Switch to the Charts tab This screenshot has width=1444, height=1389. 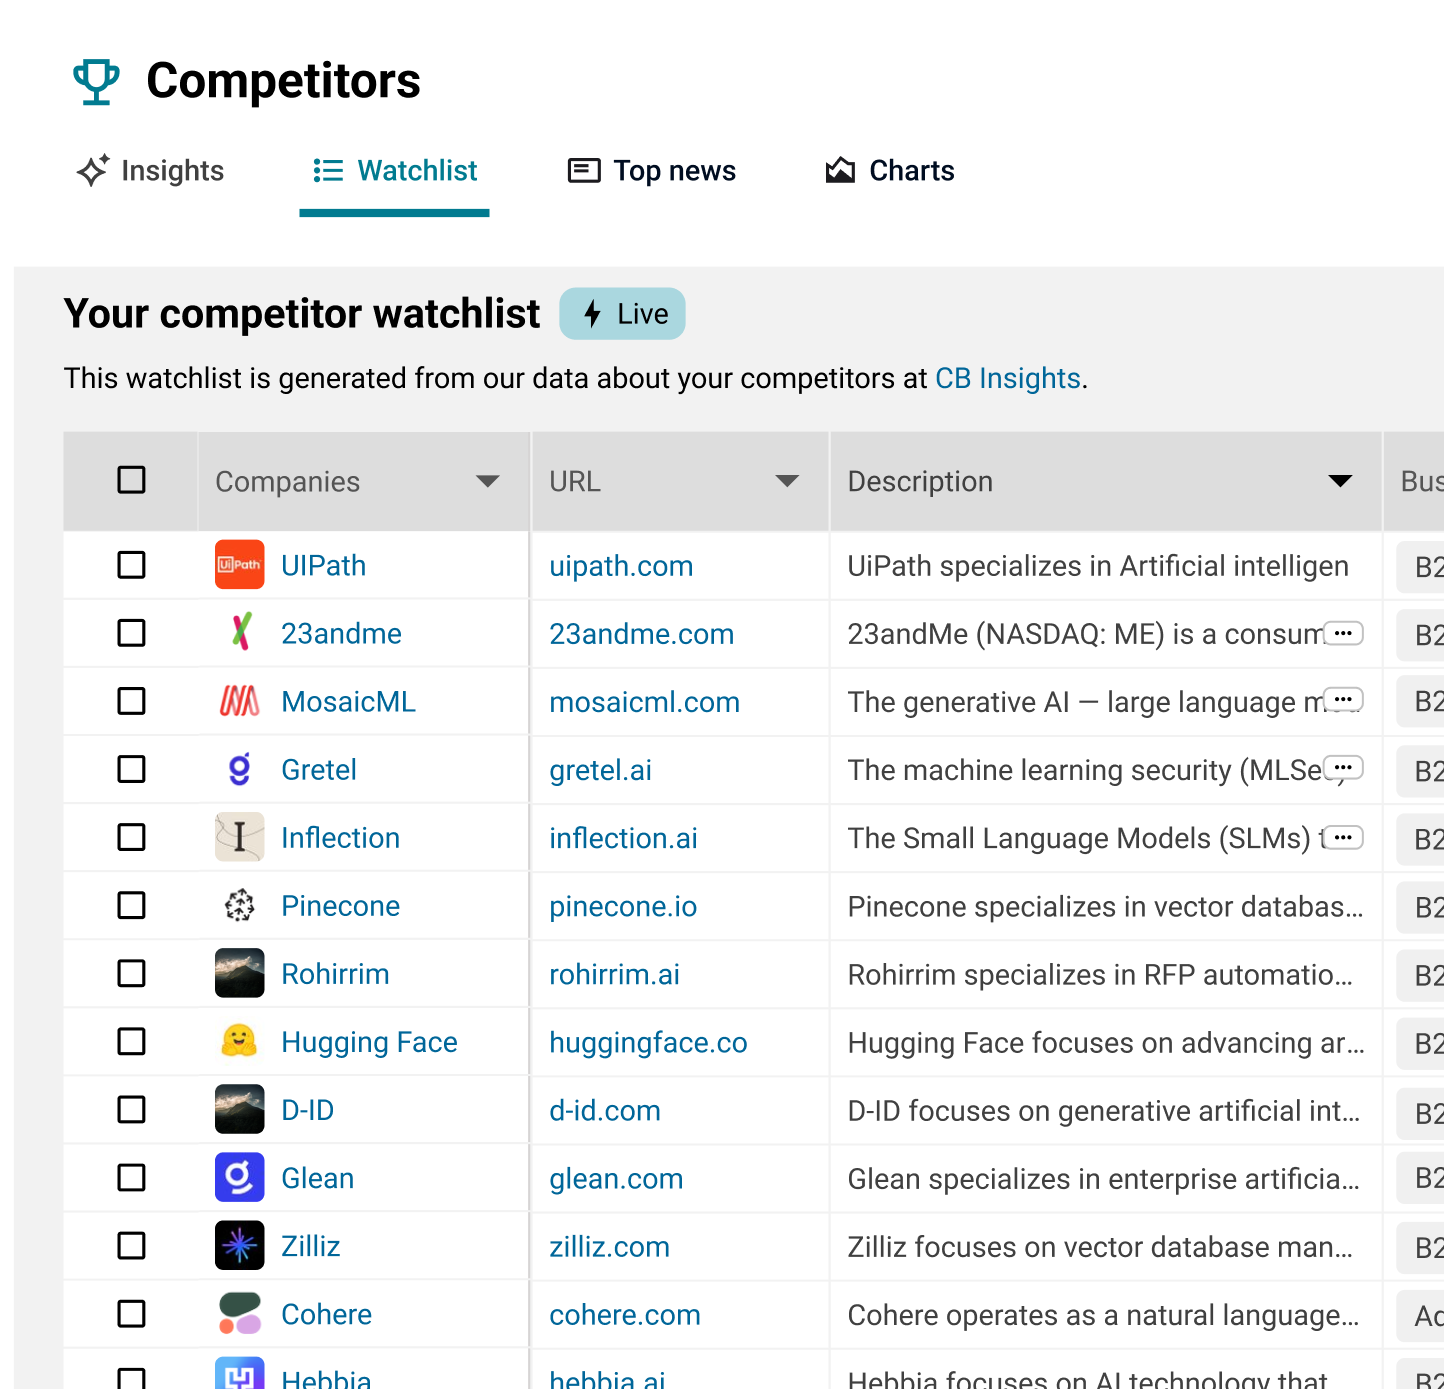pyautogui.click(x=890, y=171)
